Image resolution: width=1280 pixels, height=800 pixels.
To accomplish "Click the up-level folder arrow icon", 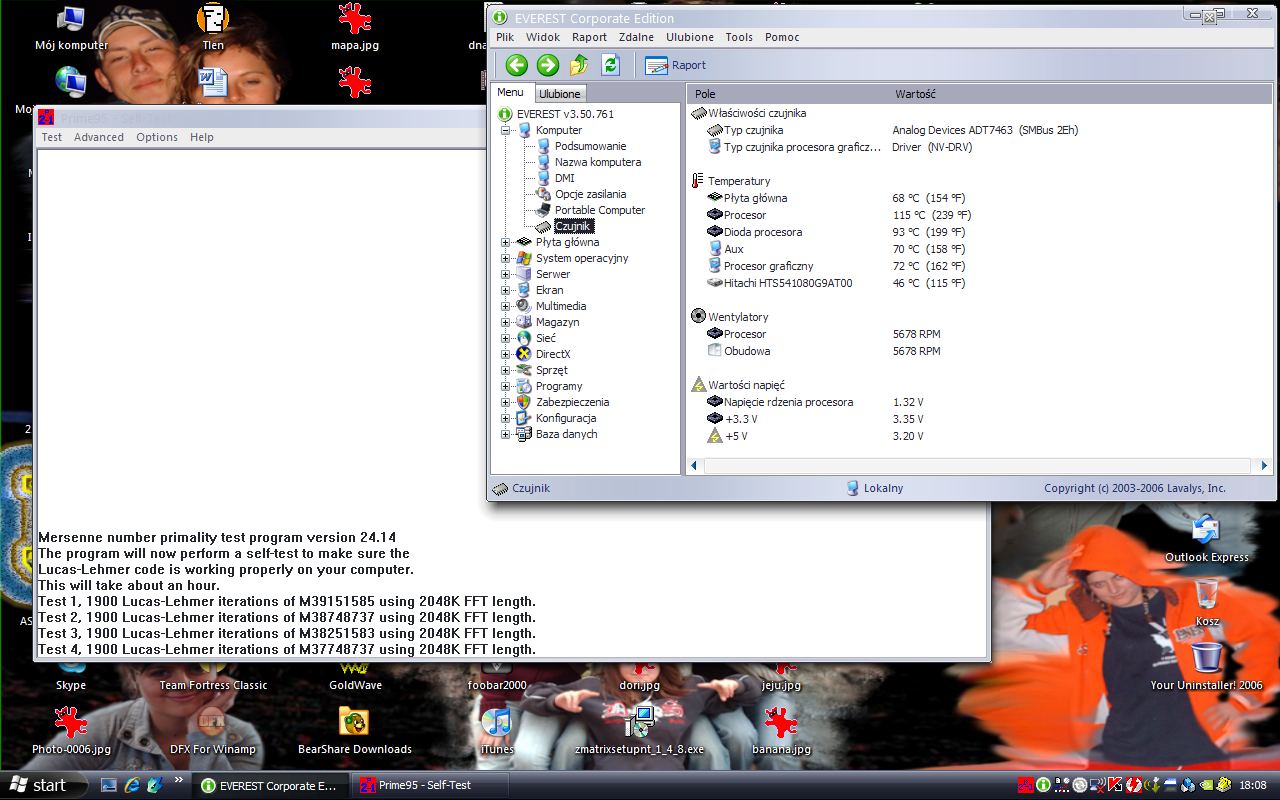I will (579, 65).
